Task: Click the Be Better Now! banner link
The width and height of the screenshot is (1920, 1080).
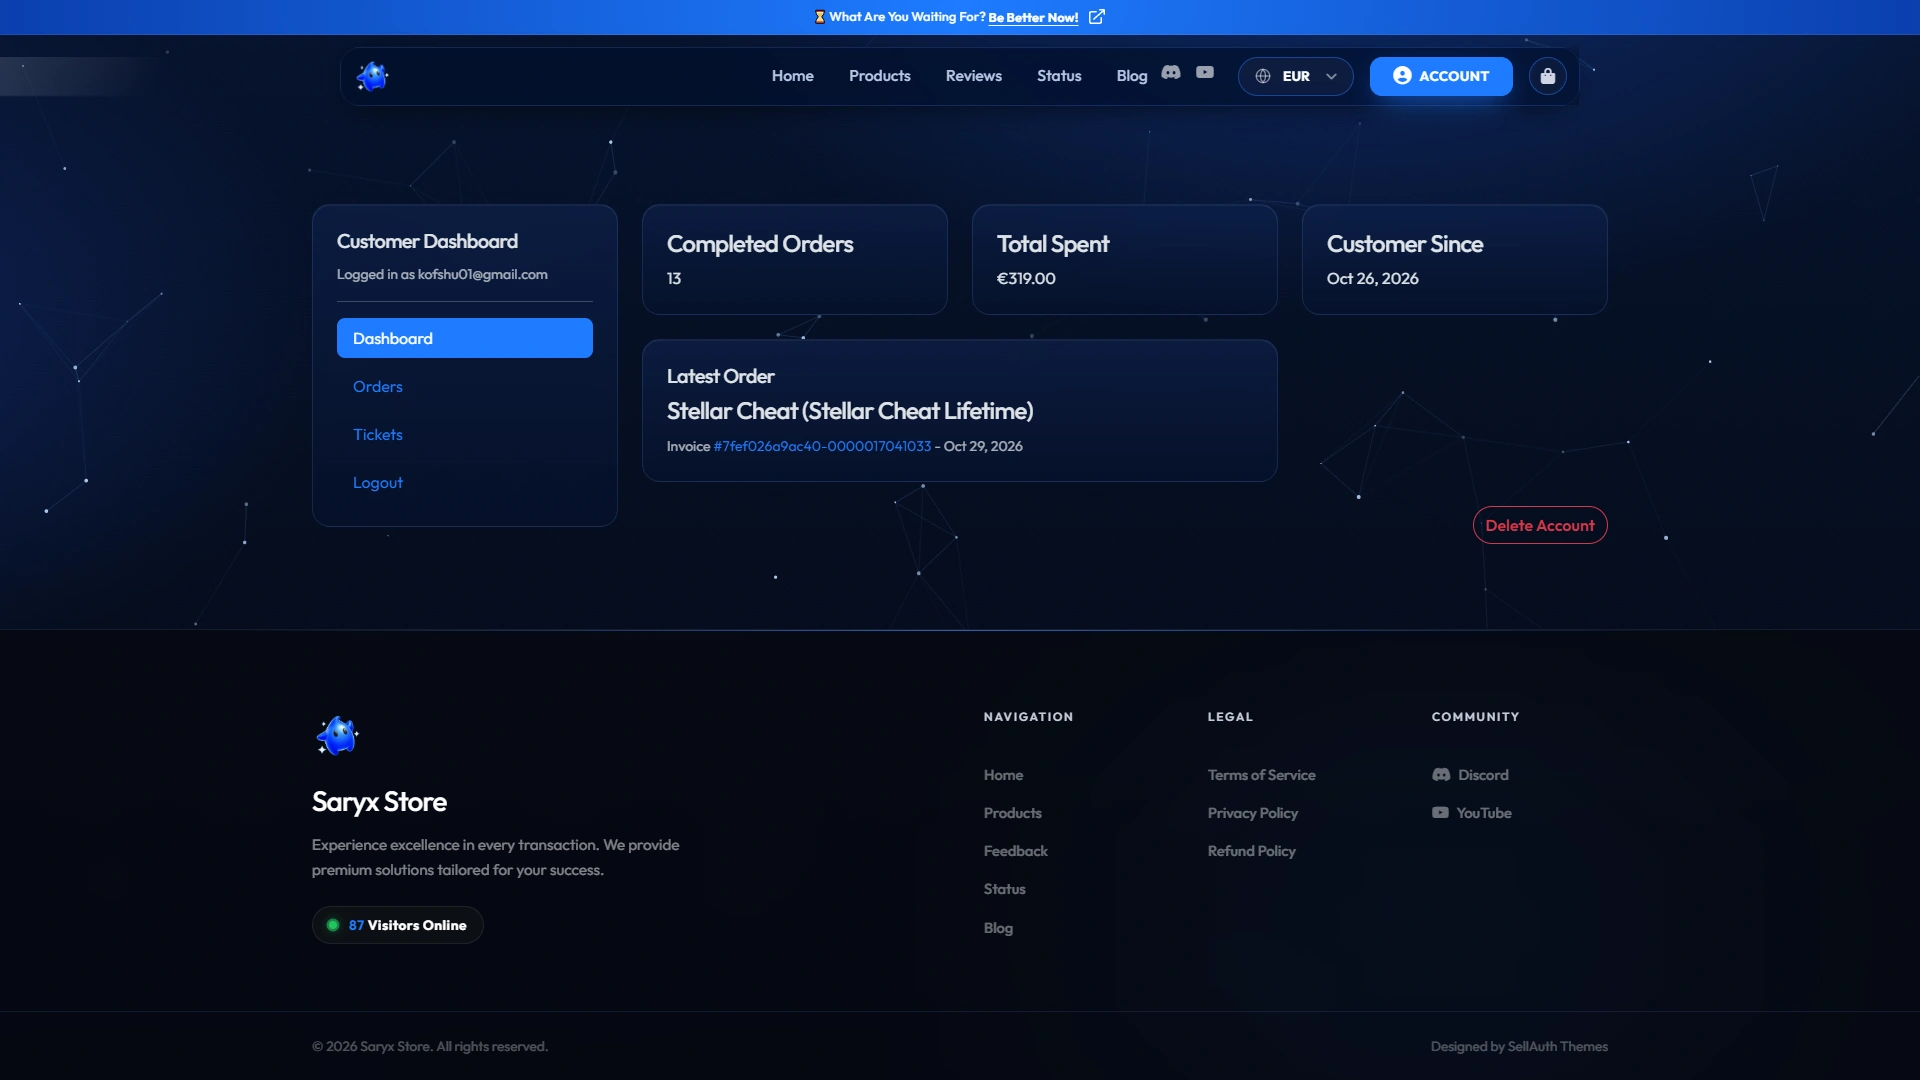Action: pos(1033,17)
